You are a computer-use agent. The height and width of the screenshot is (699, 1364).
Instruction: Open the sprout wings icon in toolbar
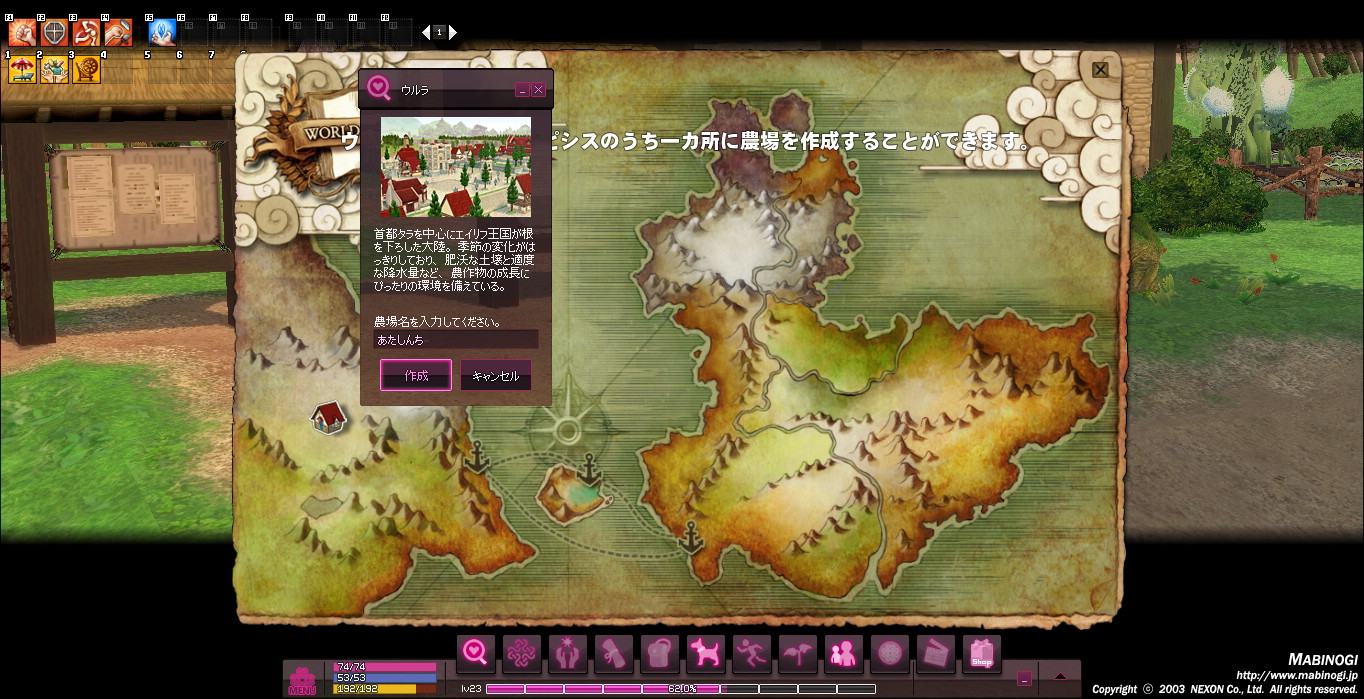click(x=798, y=653)
